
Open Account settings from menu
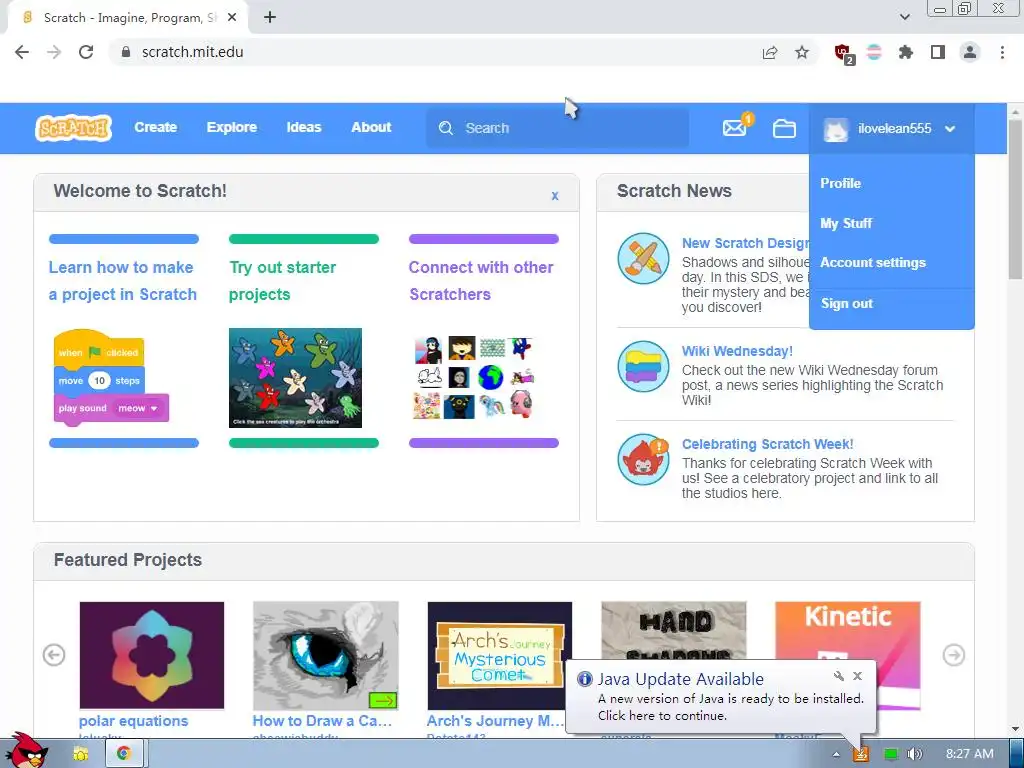point(872,263)
